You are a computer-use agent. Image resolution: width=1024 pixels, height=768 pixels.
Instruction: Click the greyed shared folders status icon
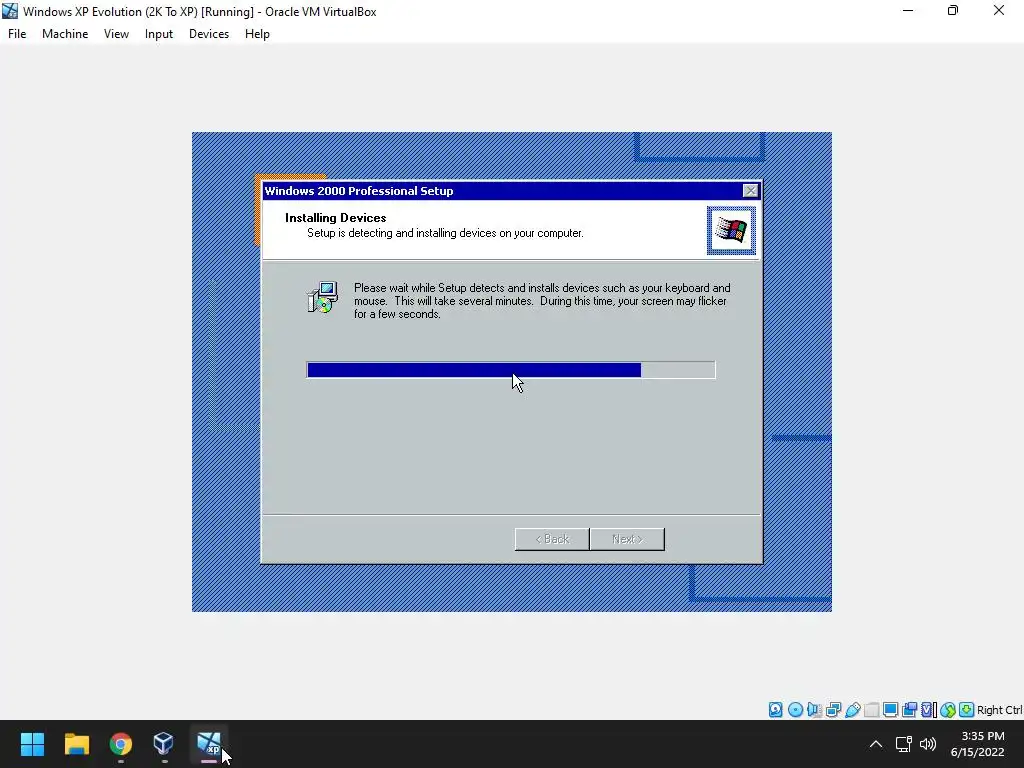[871, 710]
